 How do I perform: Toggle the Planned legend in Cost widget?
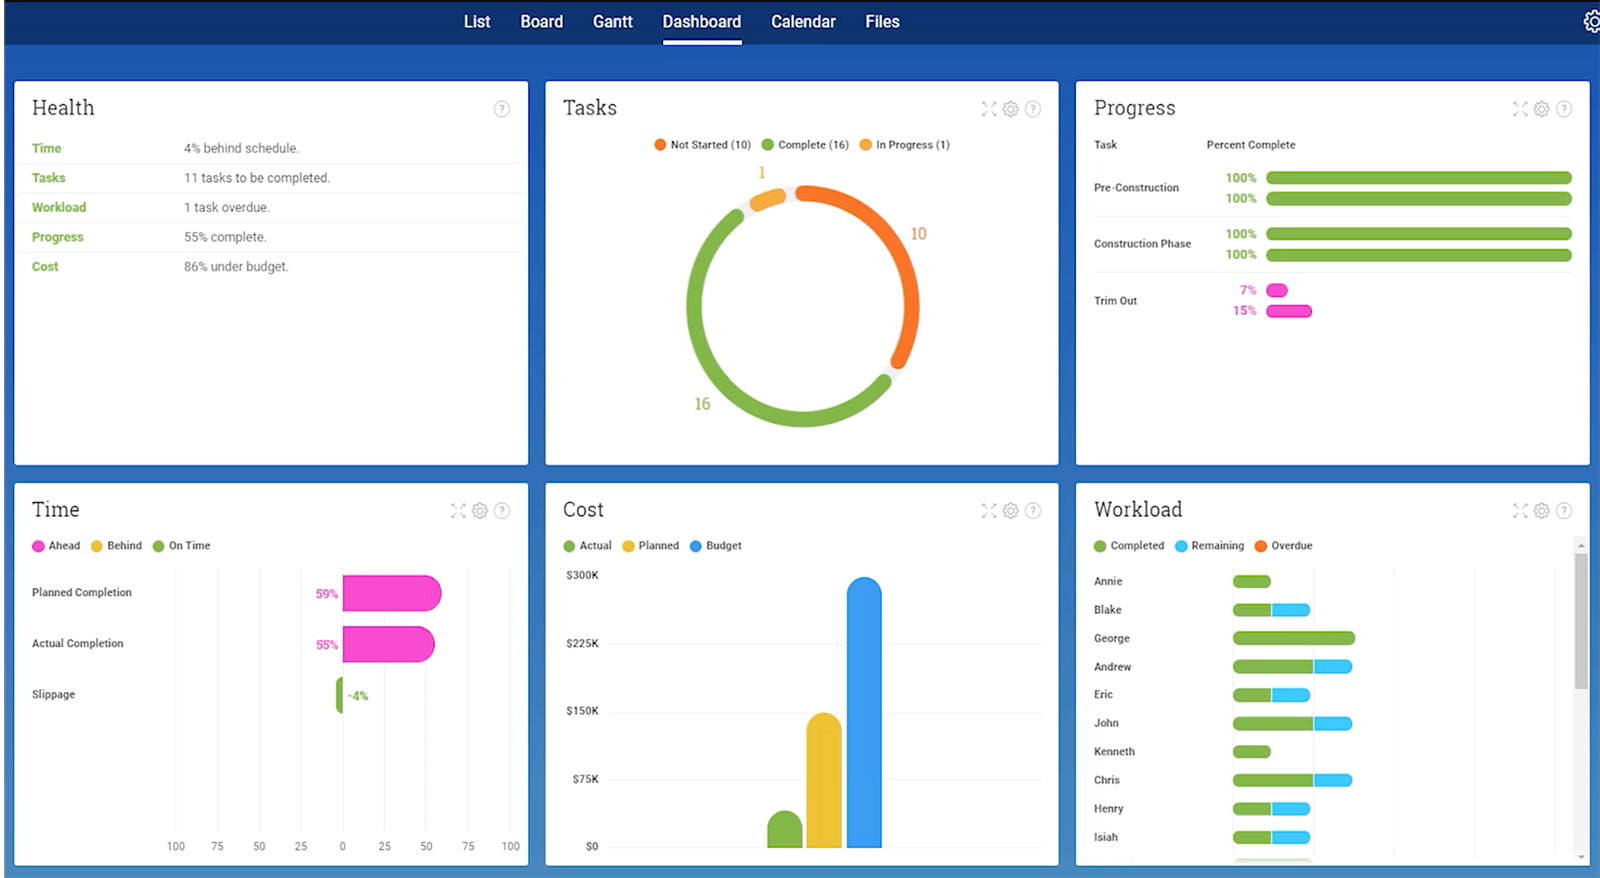click(650, 546)
